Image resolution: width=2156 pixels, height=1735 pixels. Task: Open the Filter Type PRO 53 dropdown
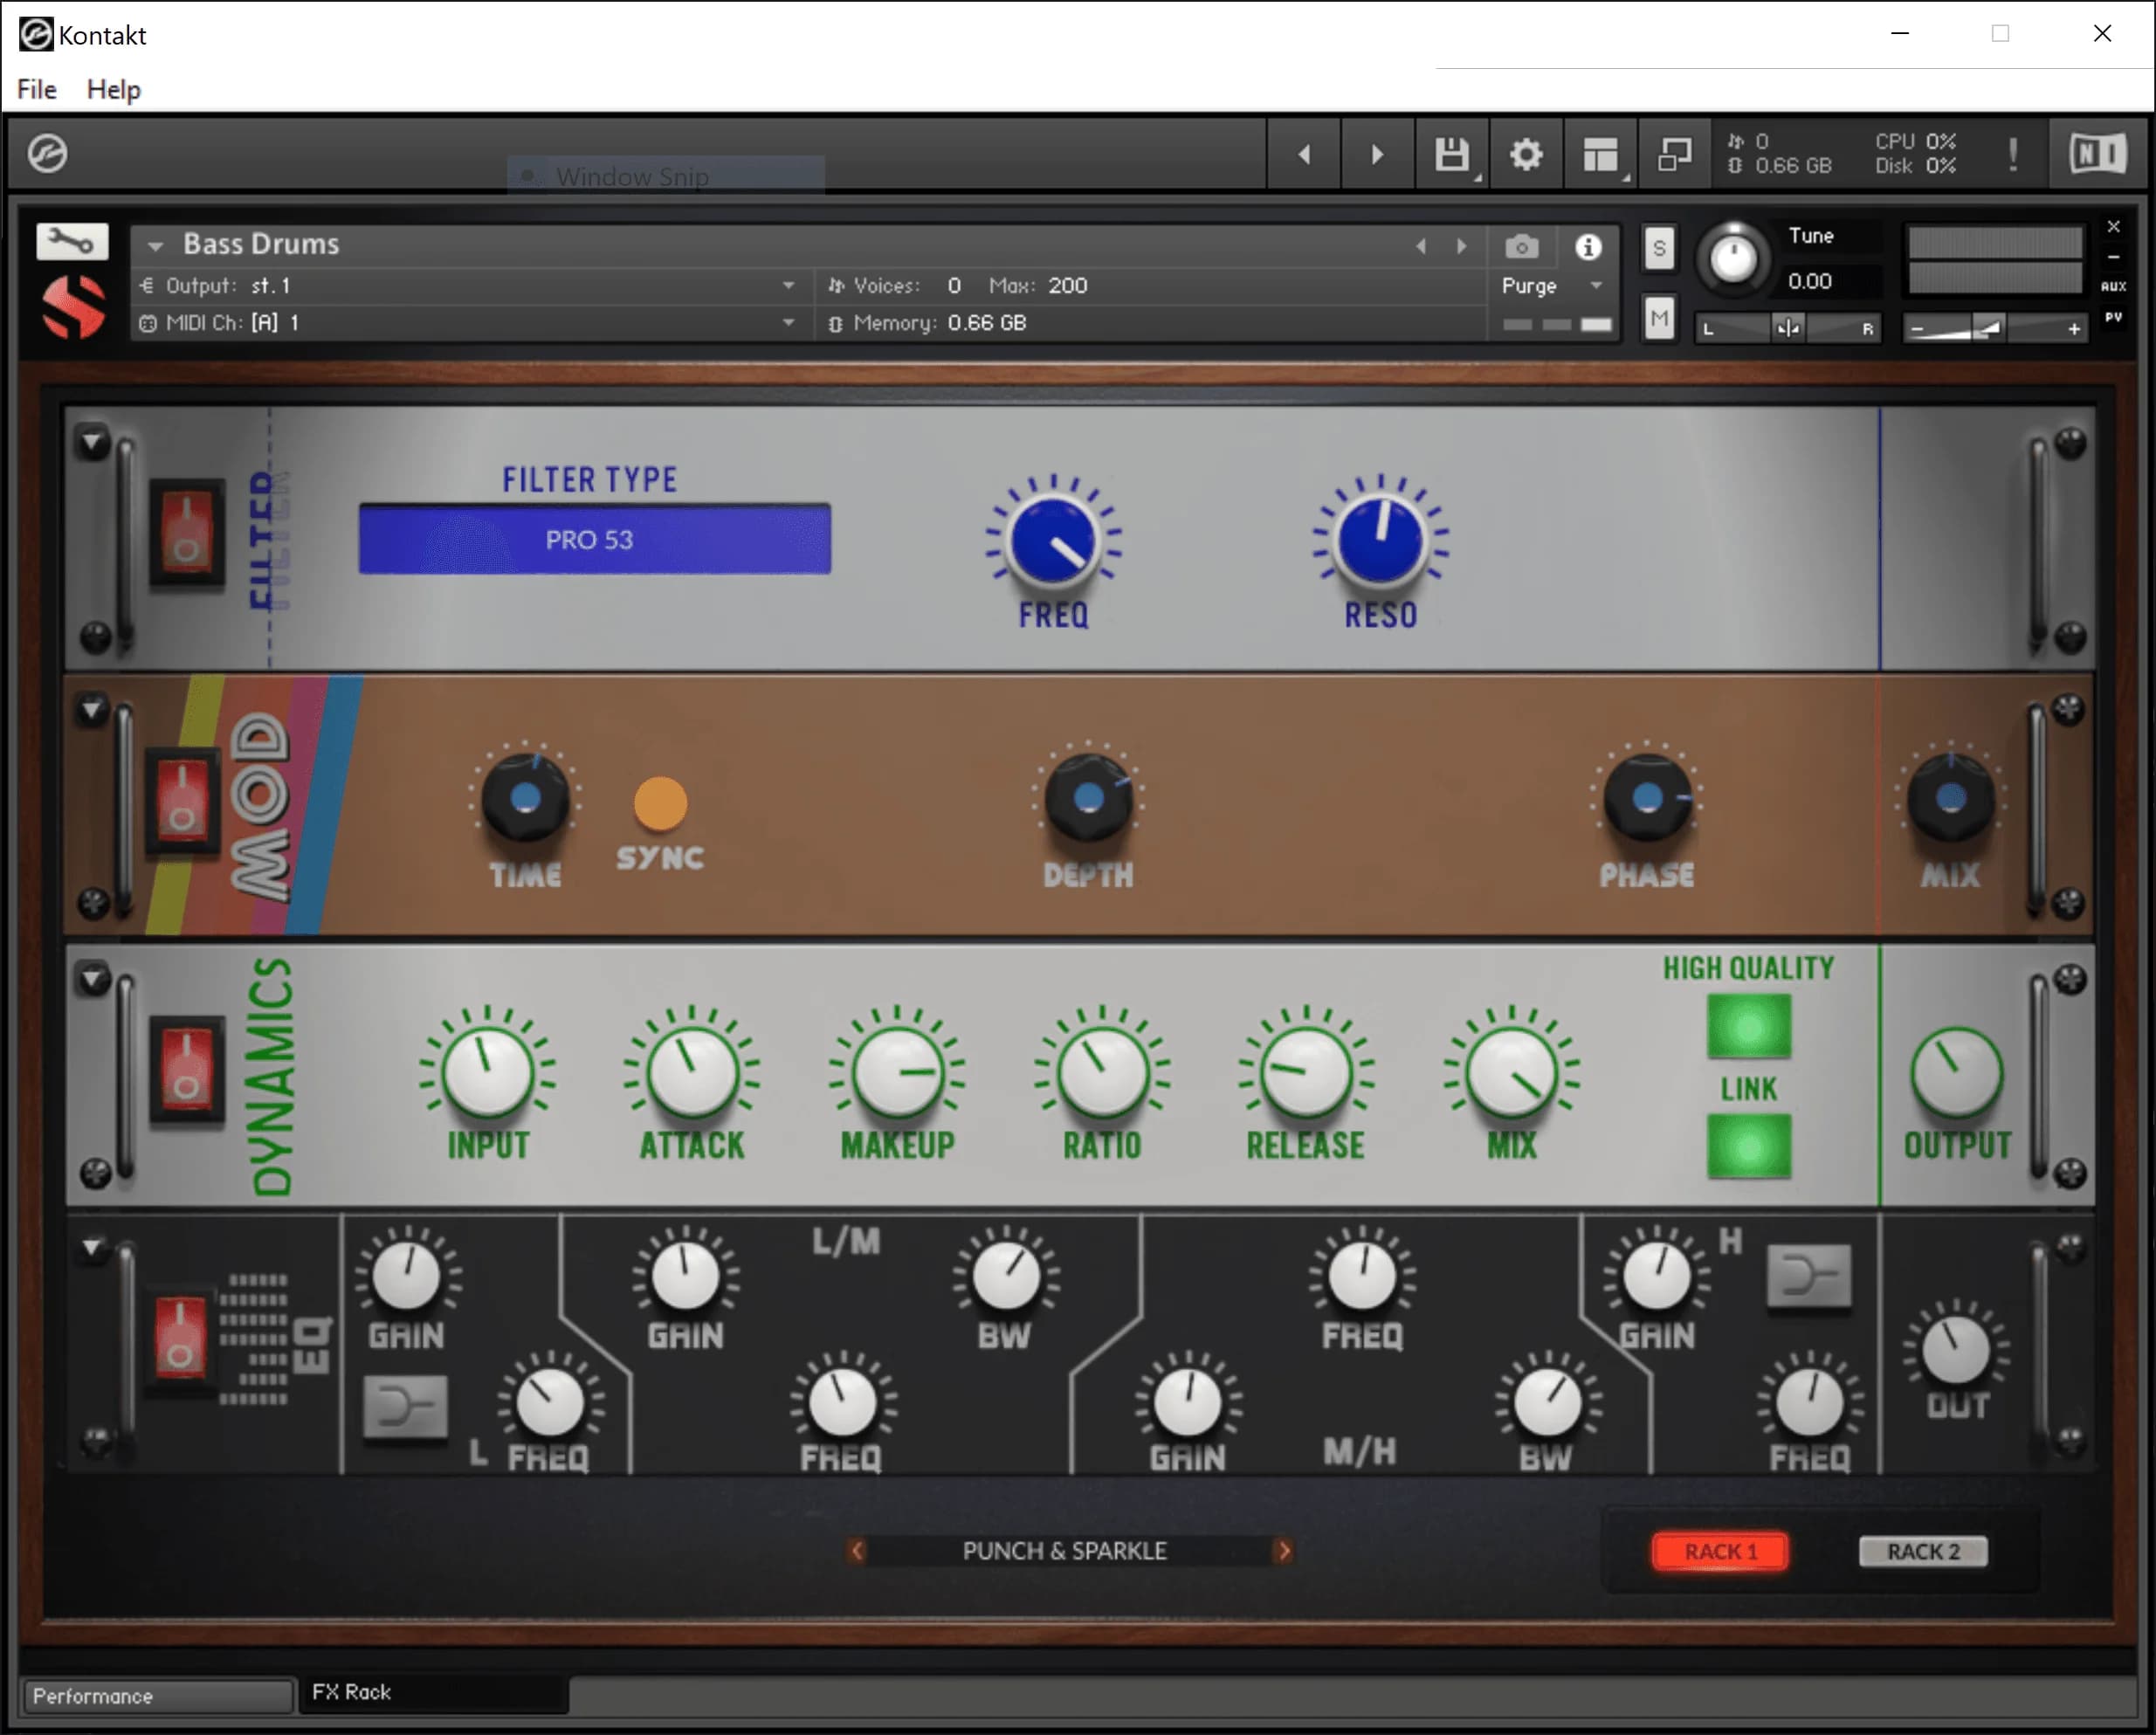[x=594, y=540]
